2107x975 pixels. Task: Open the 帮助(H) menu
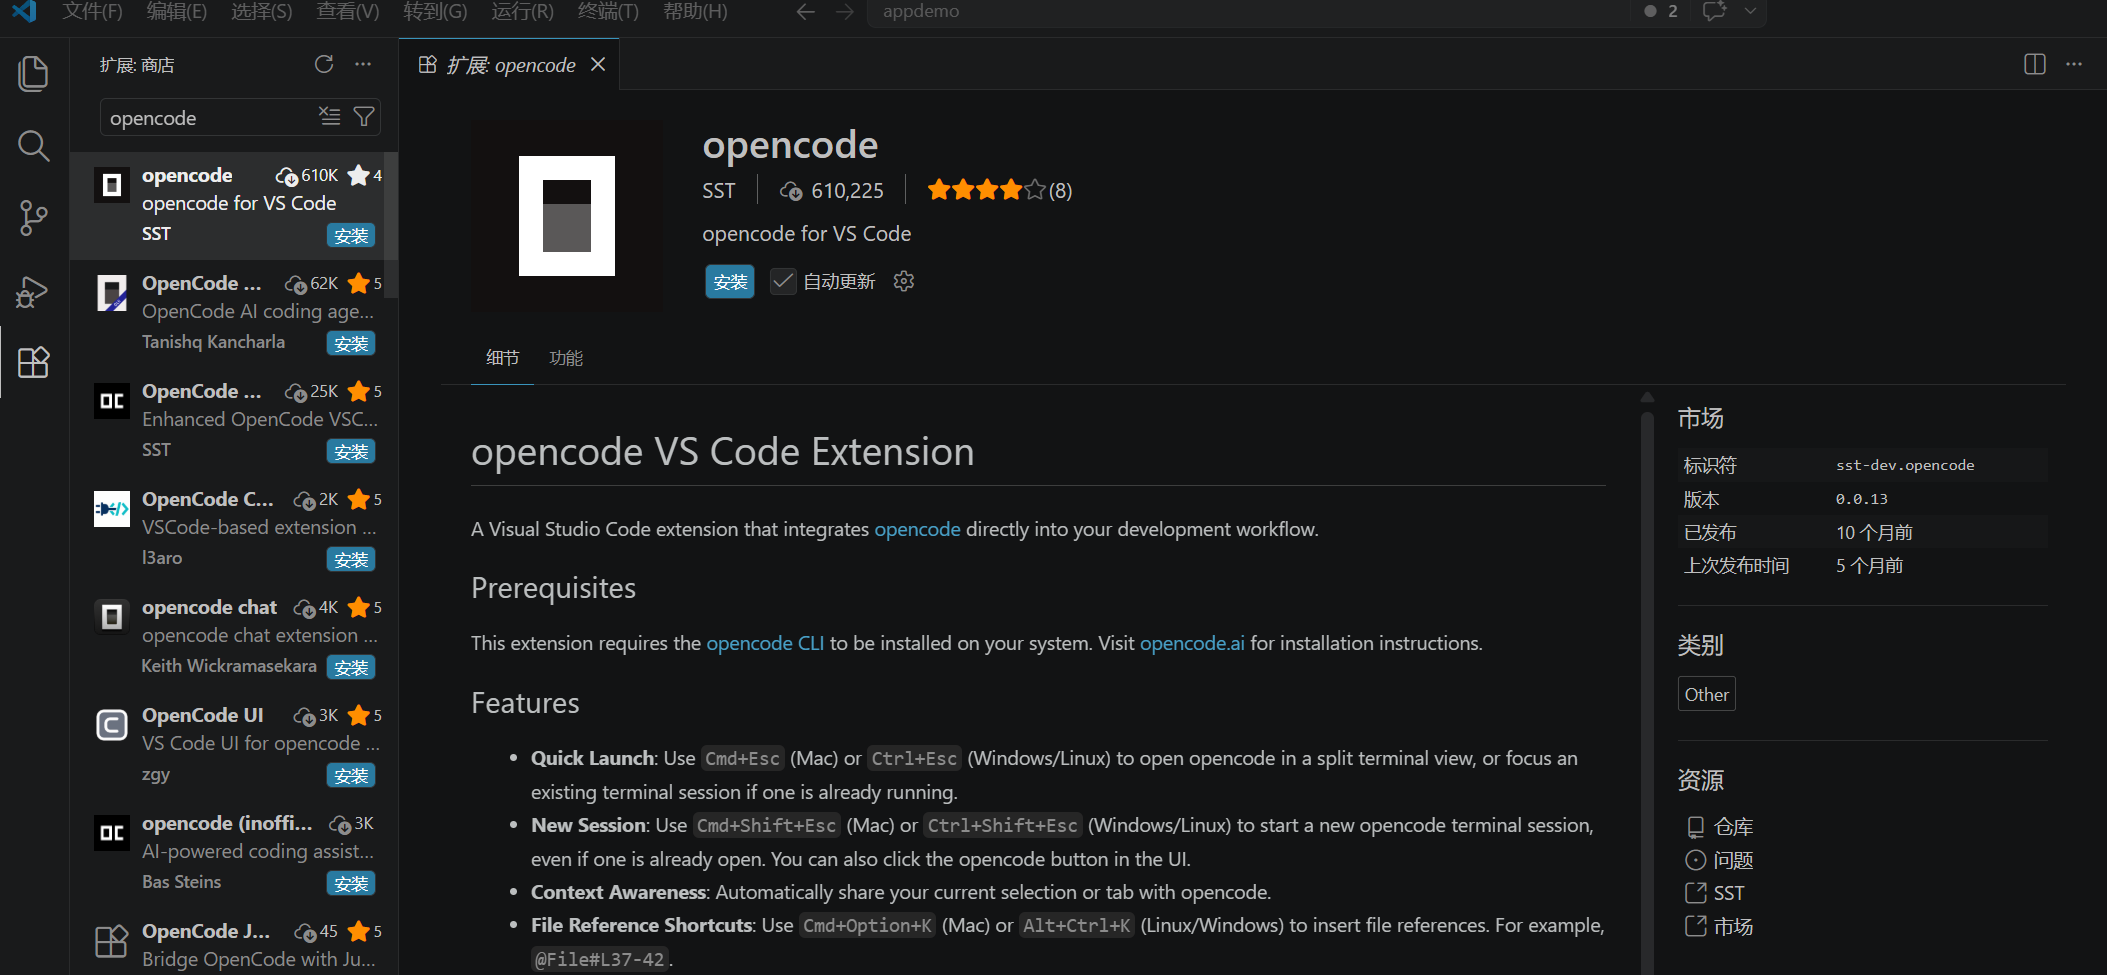(x=695, y=11)
